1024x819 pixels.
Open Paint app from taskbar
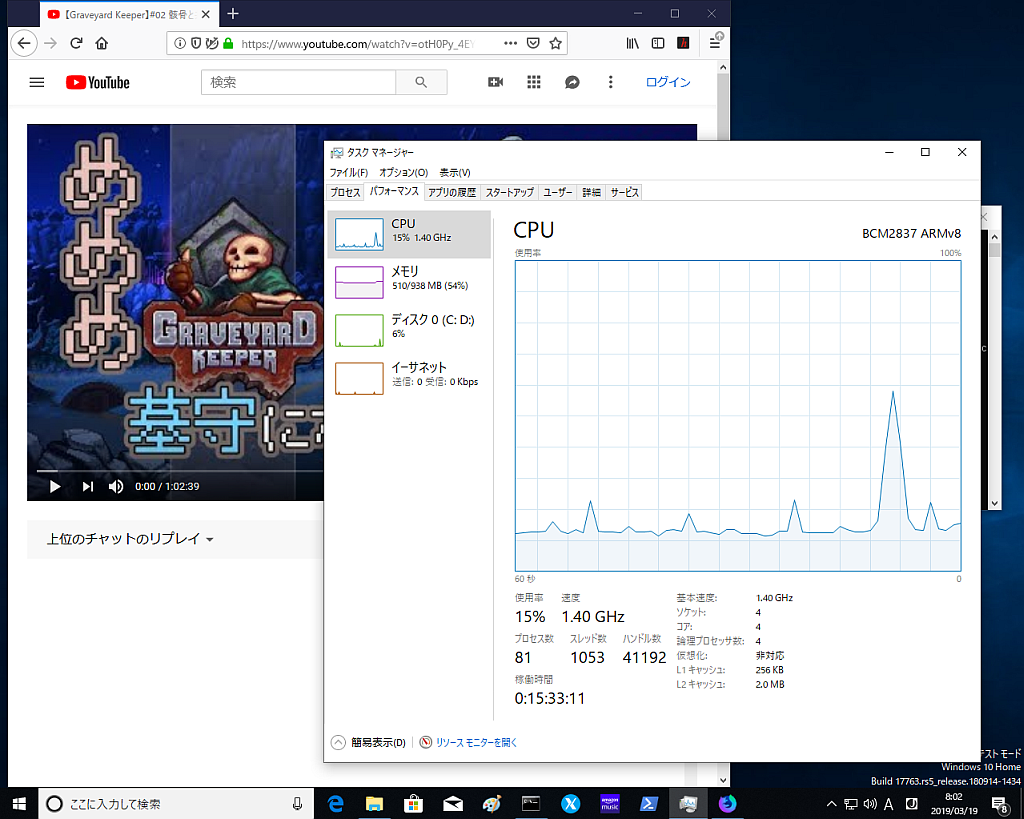pos(492,804)
